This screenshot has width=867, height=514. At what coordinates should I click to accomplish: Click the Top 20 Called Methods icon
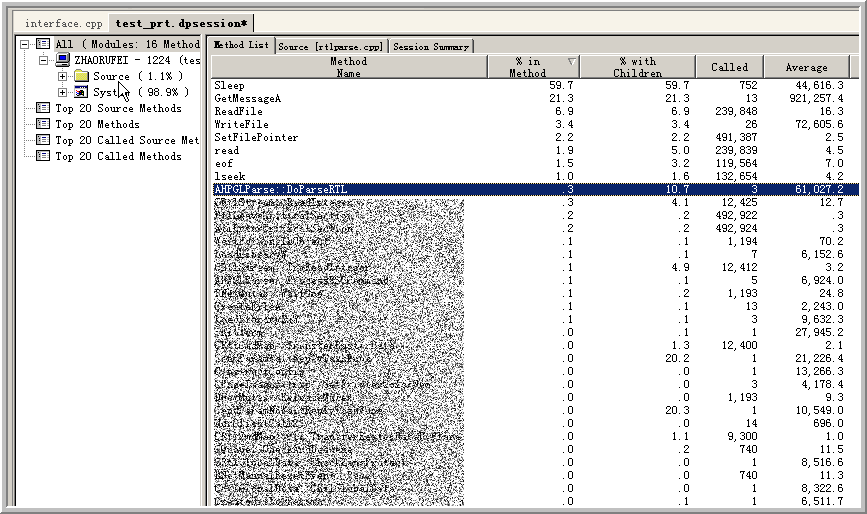click(43, 156)
